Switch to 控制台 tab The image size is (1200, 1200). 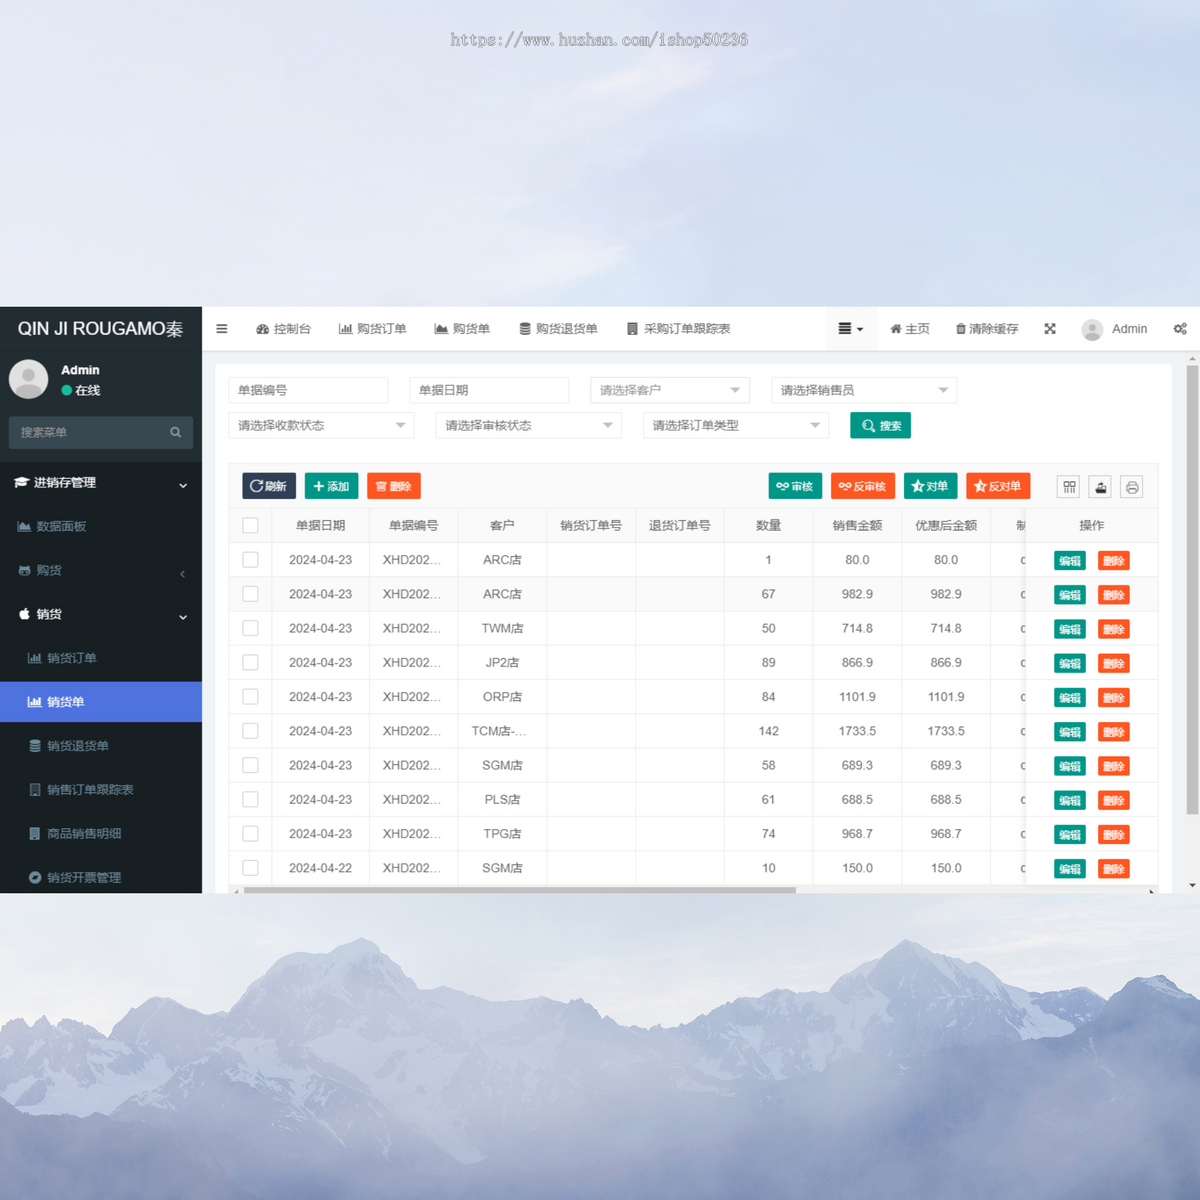(283, 329)
